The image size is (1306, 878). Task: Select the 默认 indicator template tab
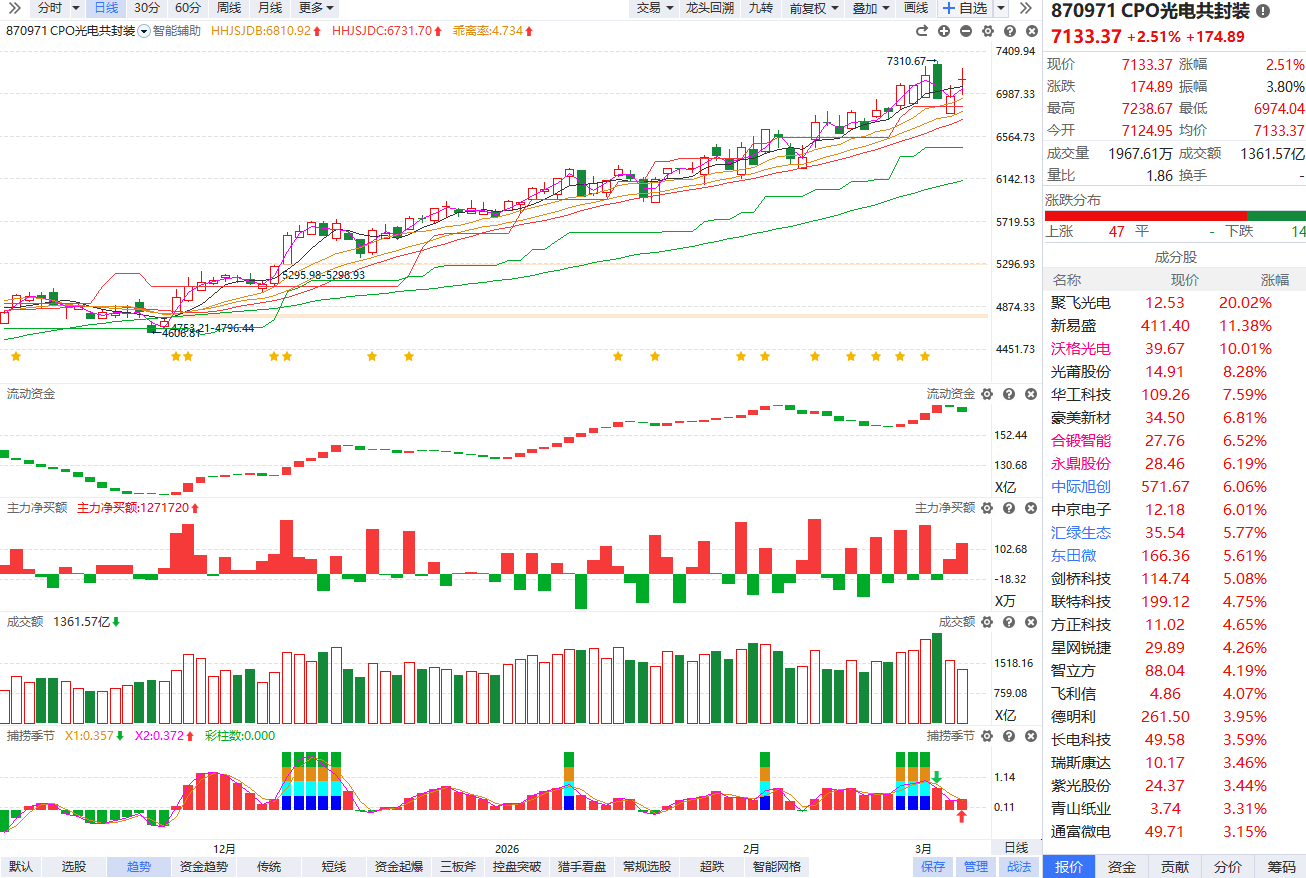[x=20, y=867]
